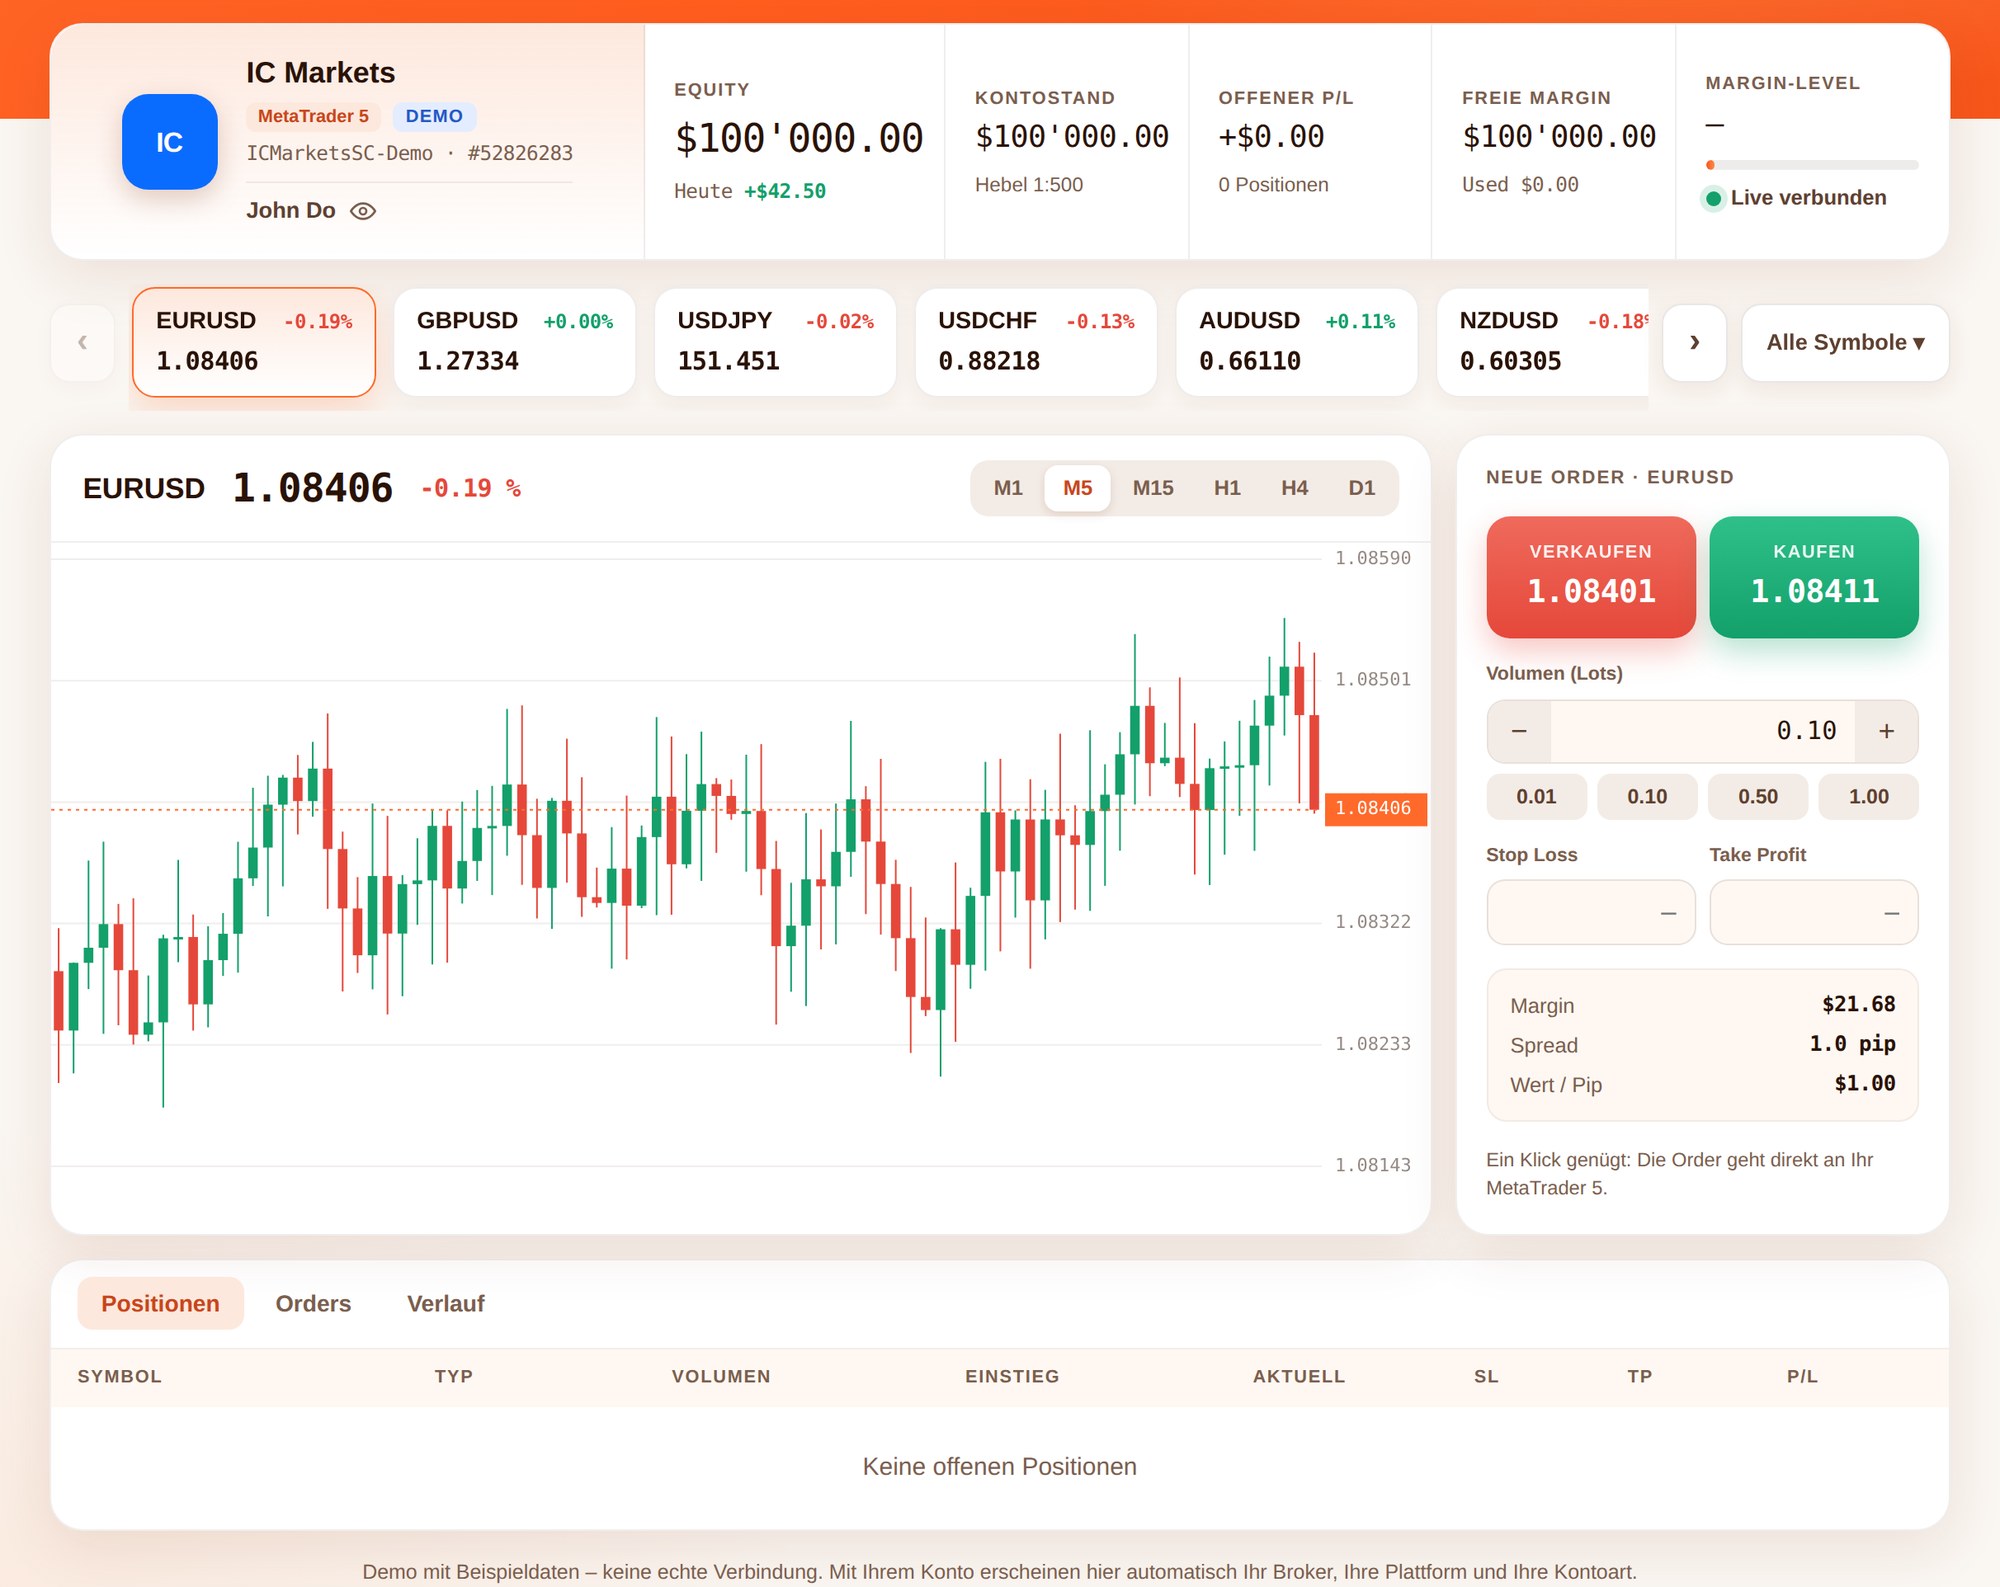The image size is (2000, 1587).
Task: Click the green Live verbunden status dot
Action: click(x=1713, y=198)
